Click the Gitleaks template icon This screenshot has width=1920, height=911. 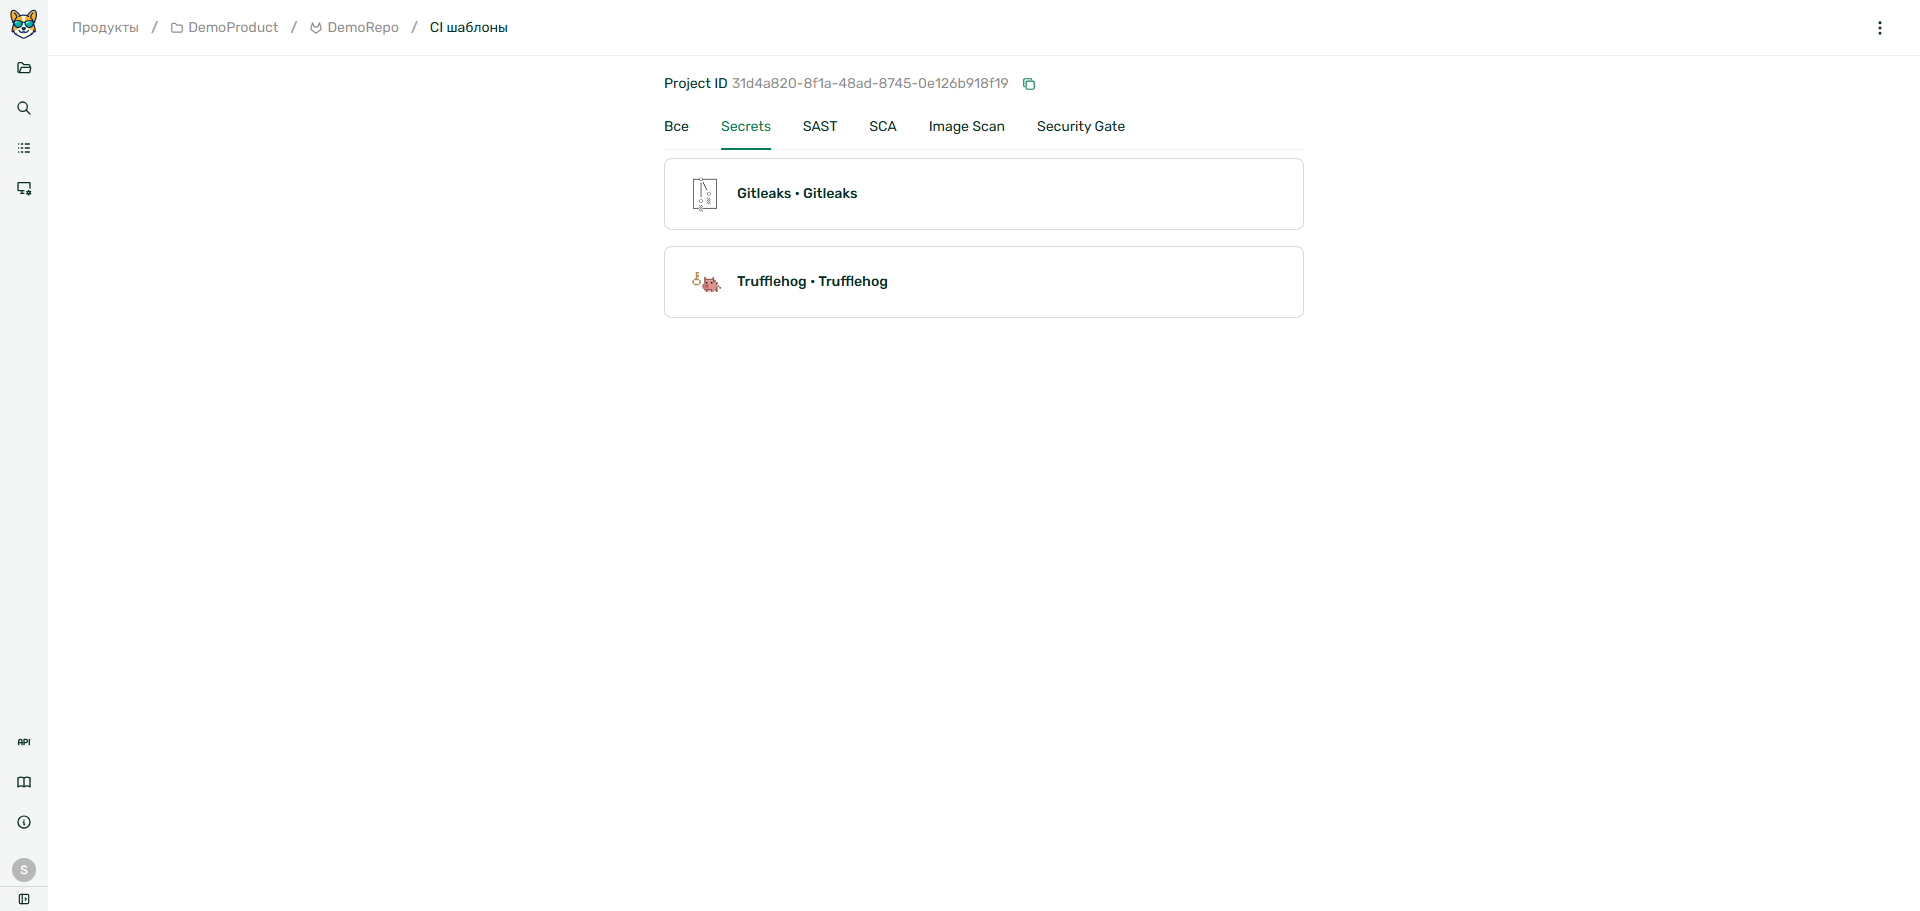tap(705, 194)
